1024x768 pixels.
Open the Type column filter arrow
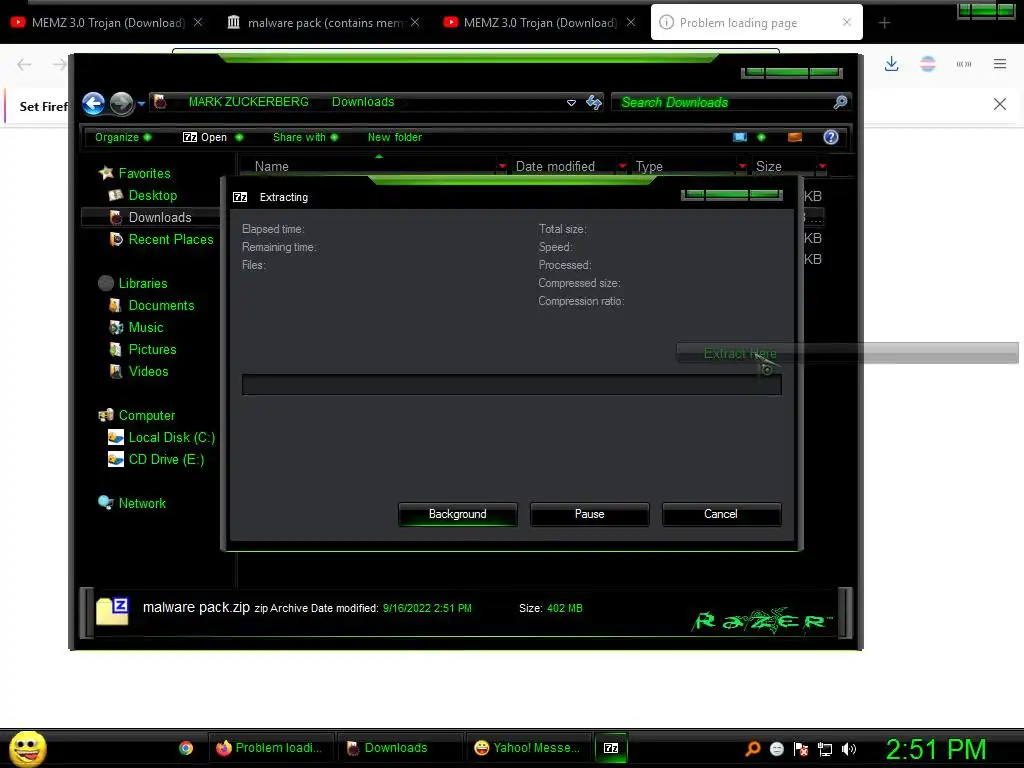[743, 167]
